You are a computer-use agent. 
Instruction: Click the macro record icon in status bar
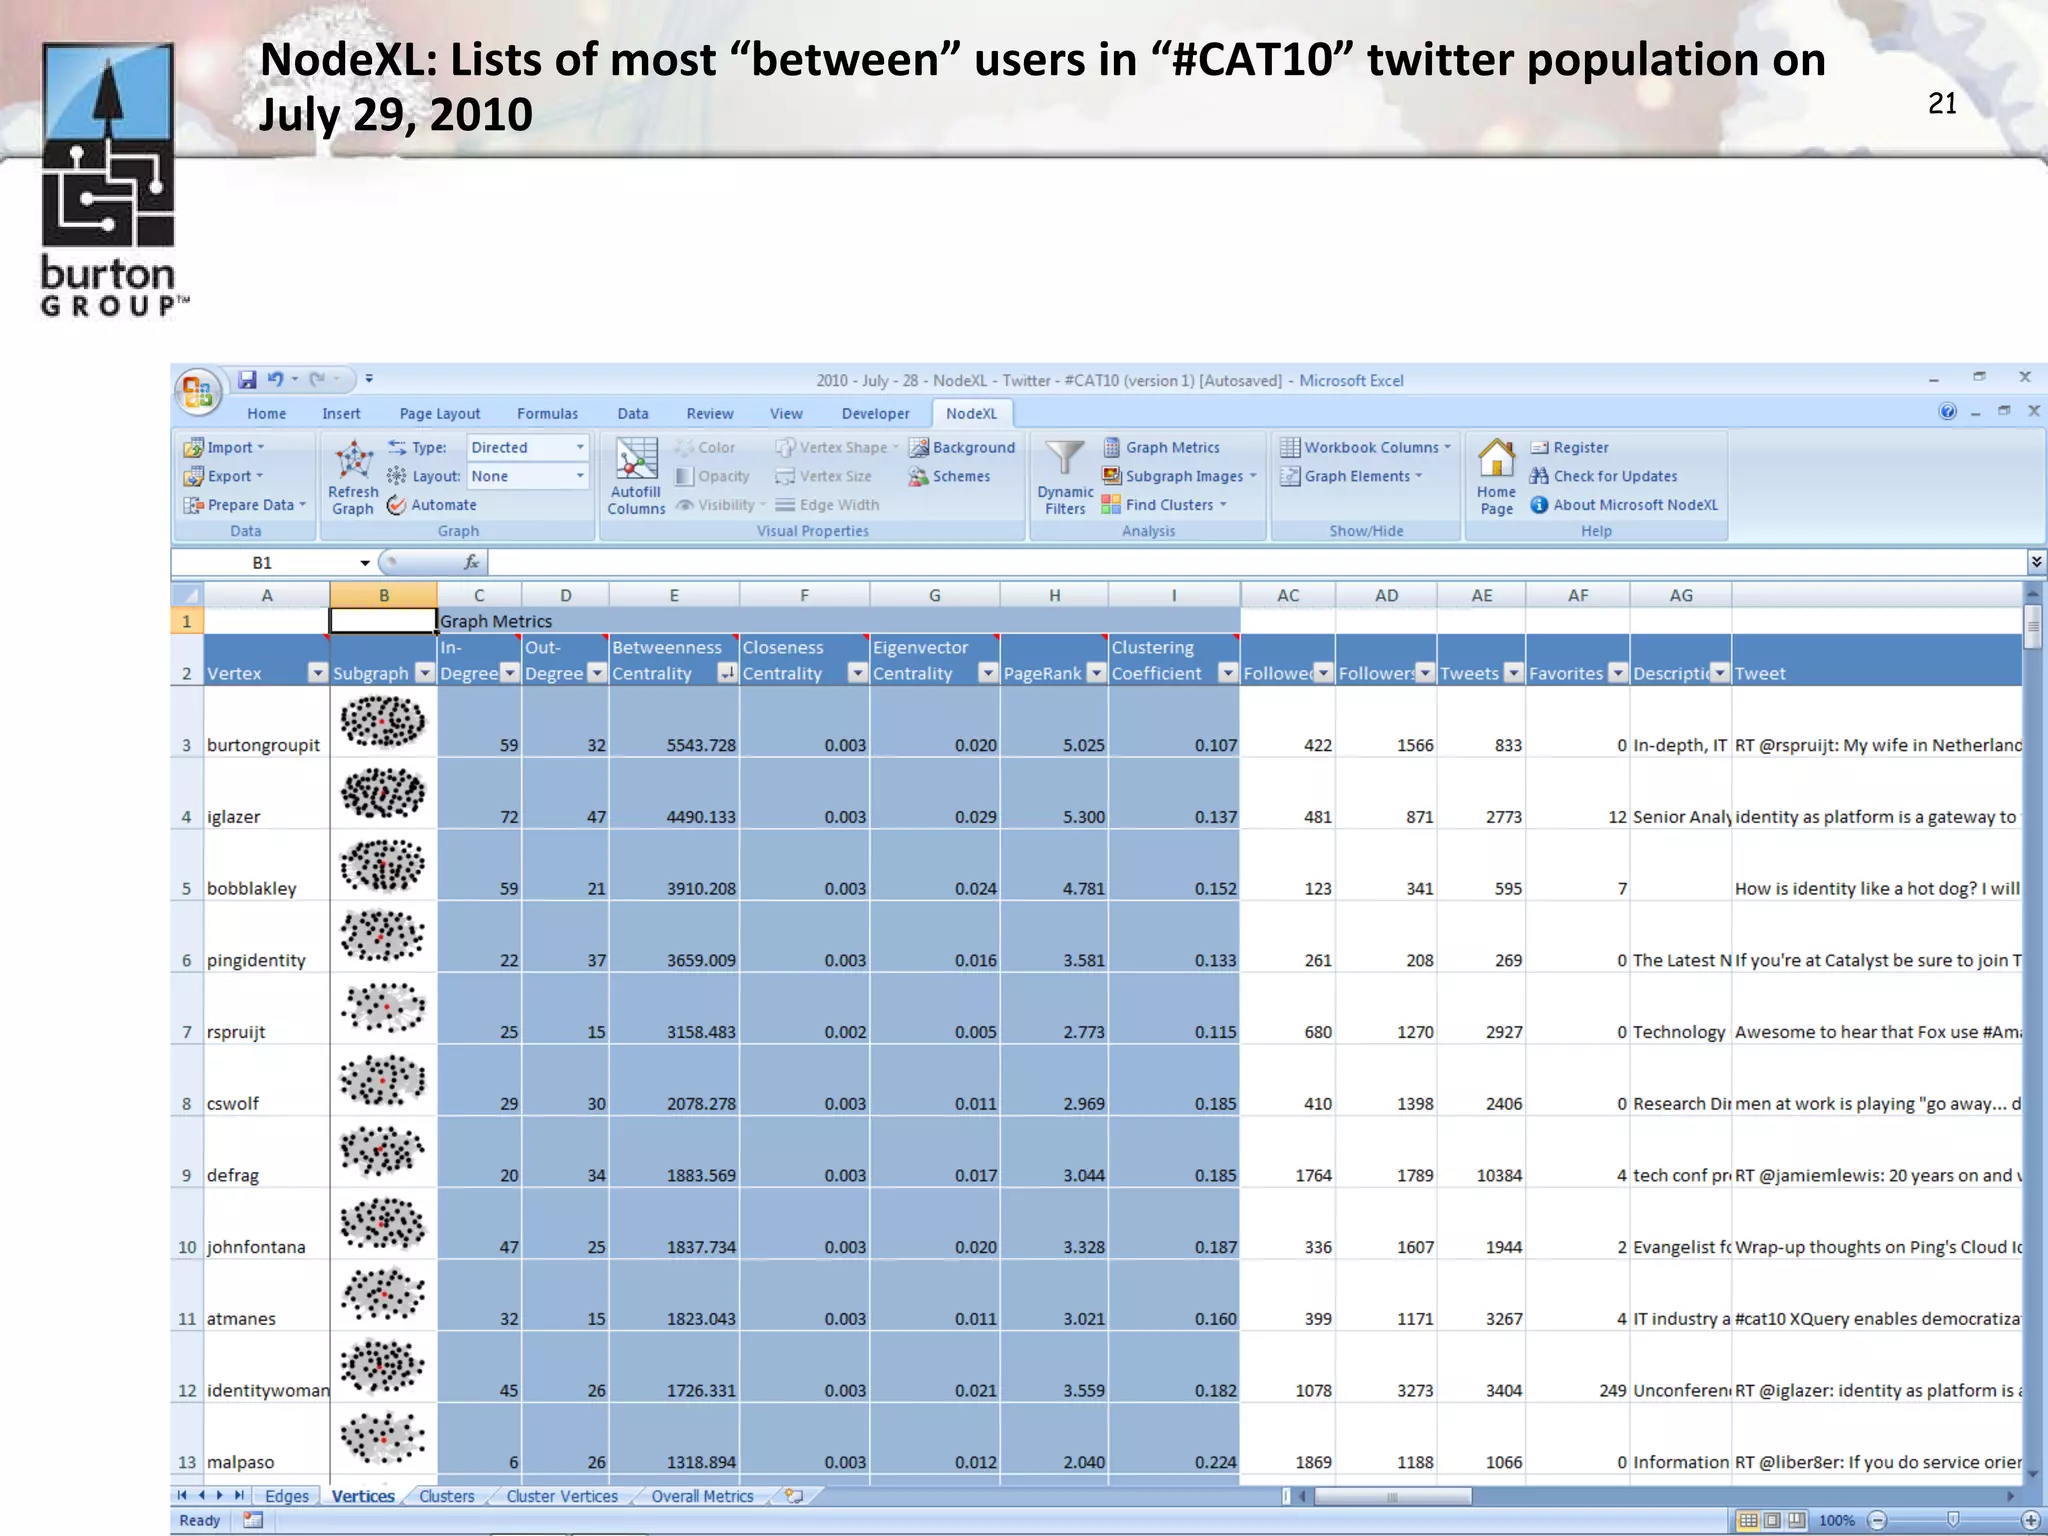(253, 1520)
